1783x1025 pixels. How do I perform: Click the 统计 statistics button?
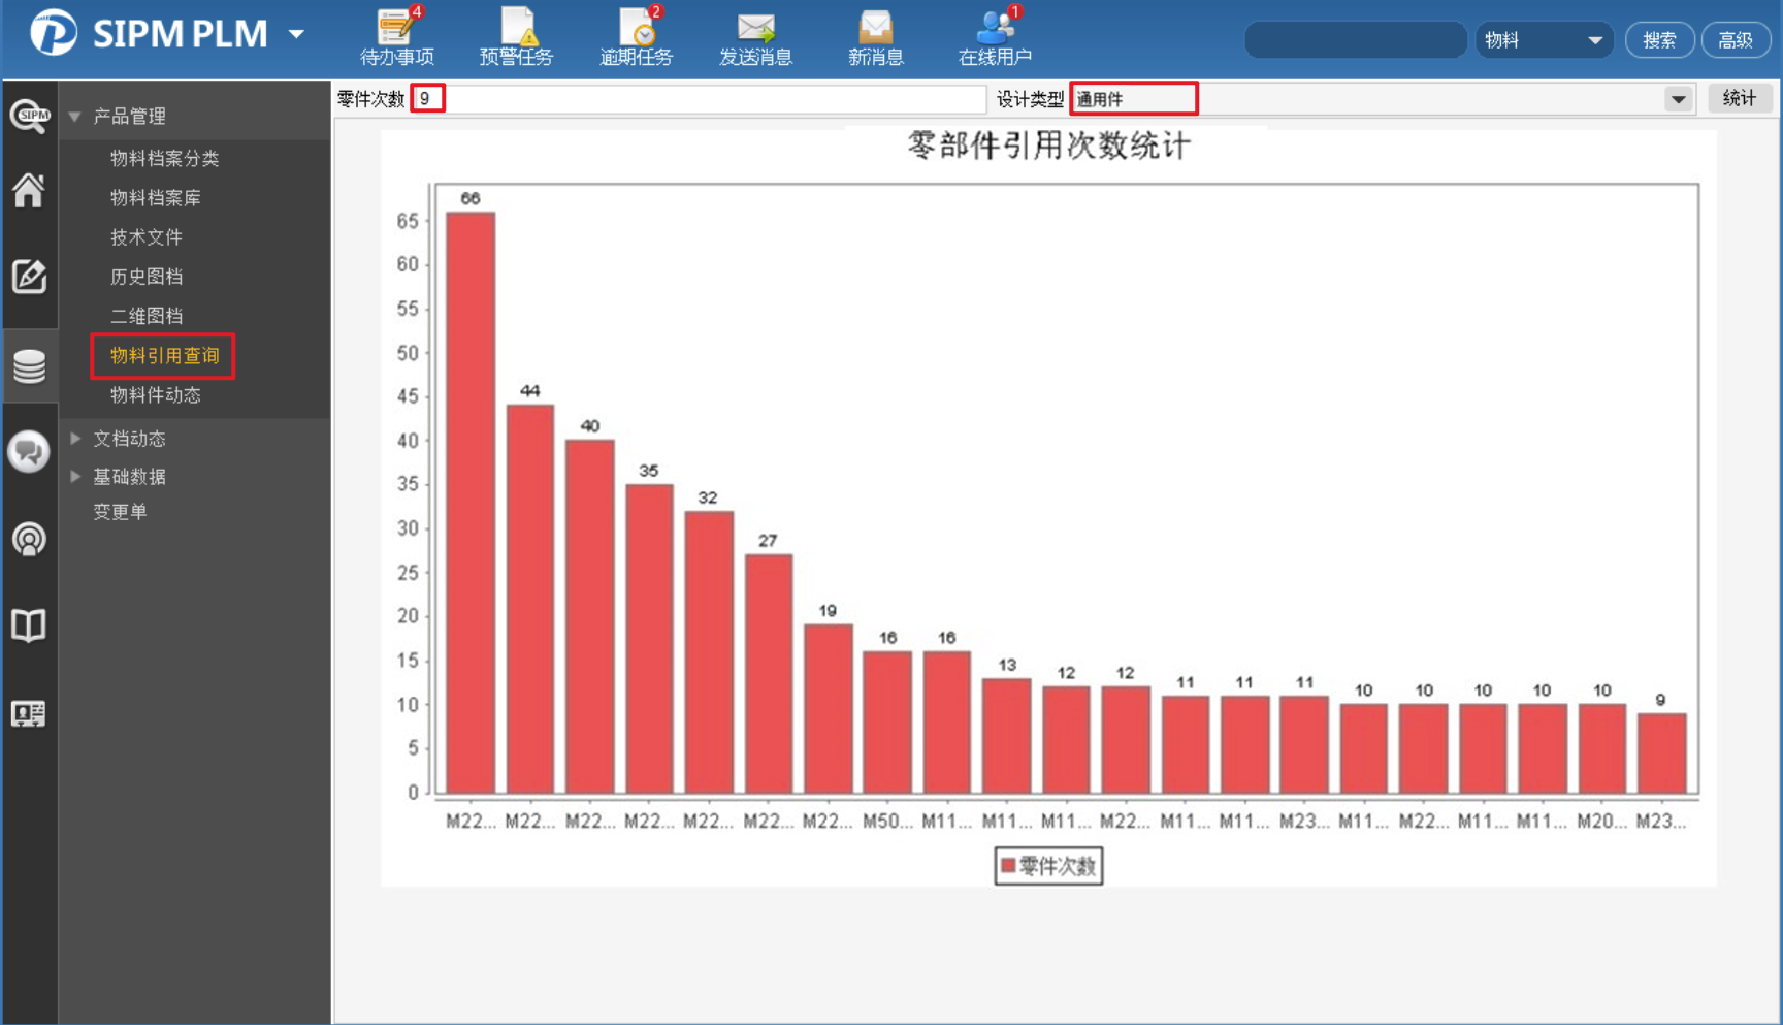(x=1739, y=98)
